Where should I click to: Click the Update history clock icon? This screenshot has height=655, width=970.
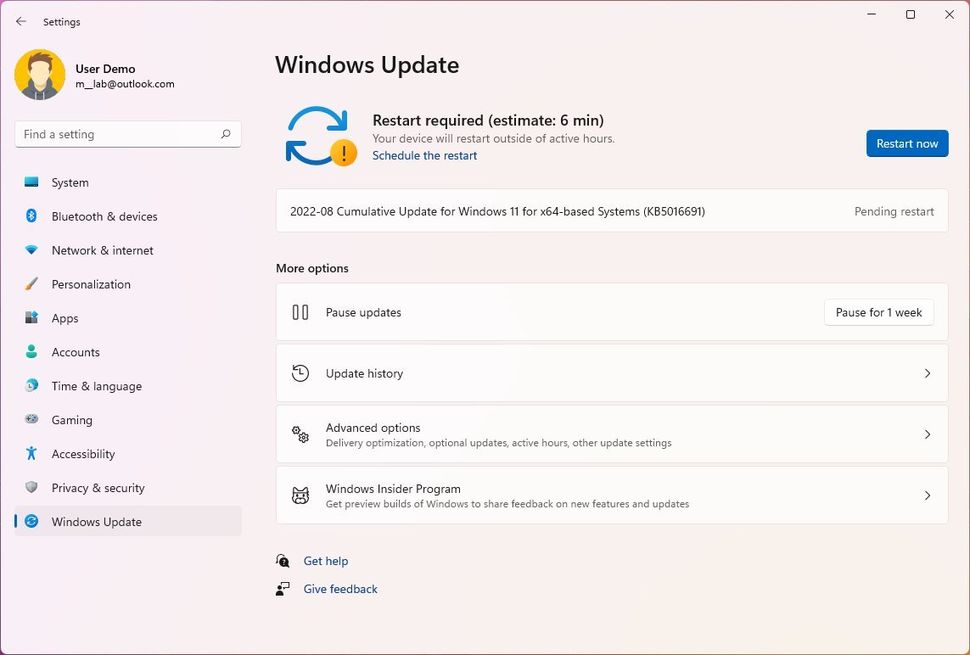(x=300, y=372)
